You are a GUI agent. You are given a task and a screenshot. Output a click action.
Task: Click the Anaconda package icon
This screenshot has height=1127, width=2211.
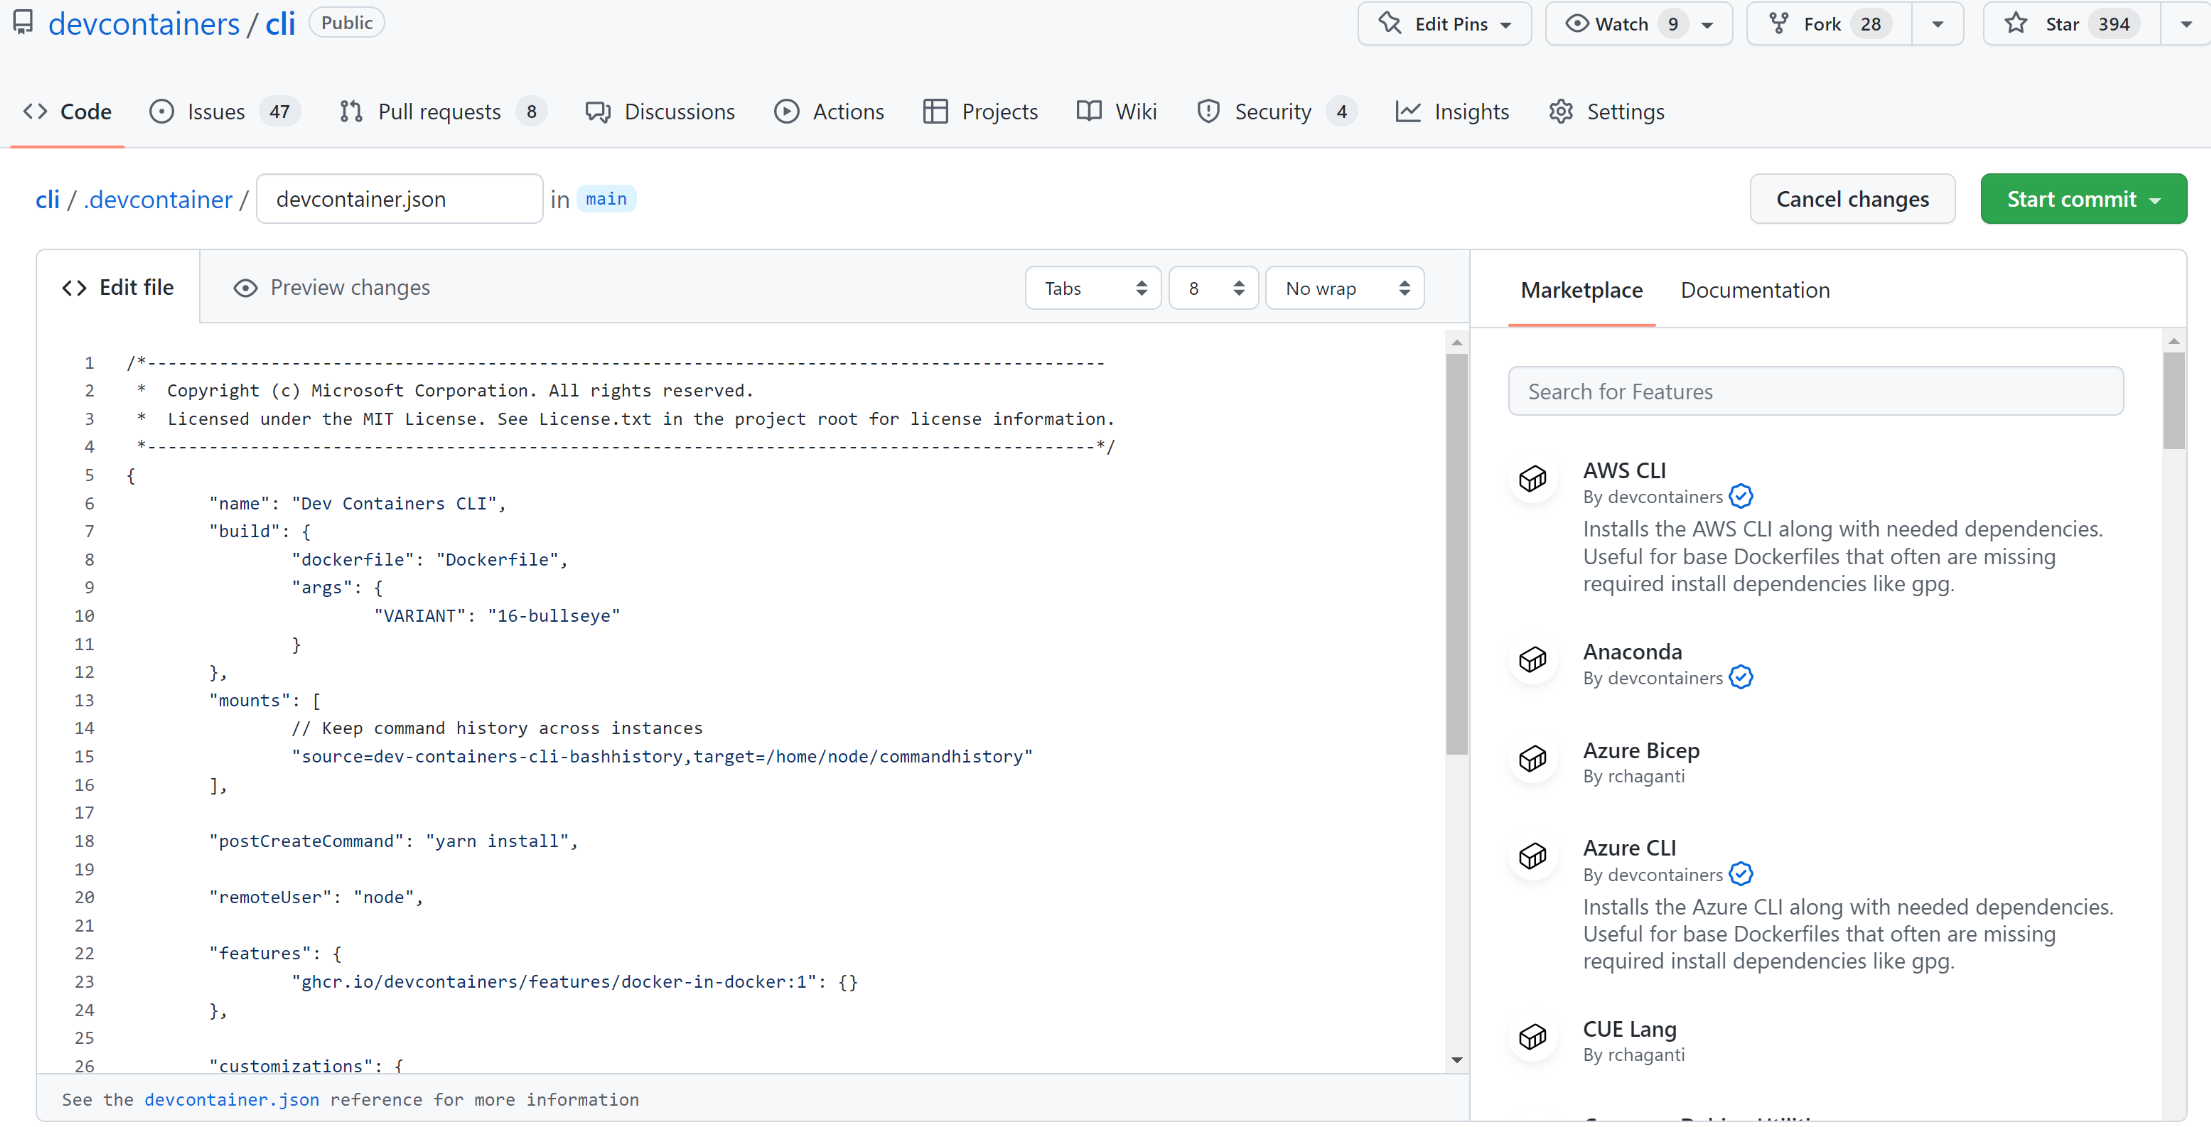[x=1533, y=660]
